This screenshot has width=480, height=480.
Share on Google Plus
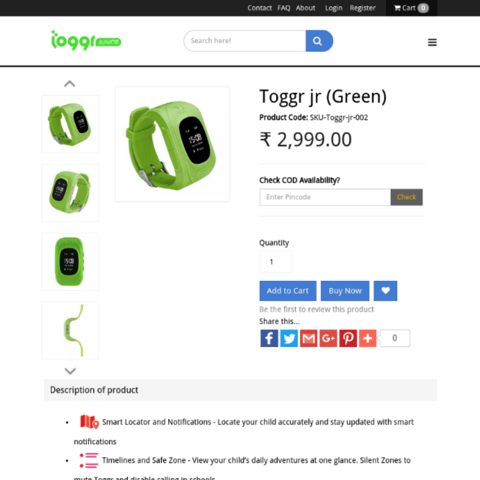pyautogui.click(x=328, y=338)
